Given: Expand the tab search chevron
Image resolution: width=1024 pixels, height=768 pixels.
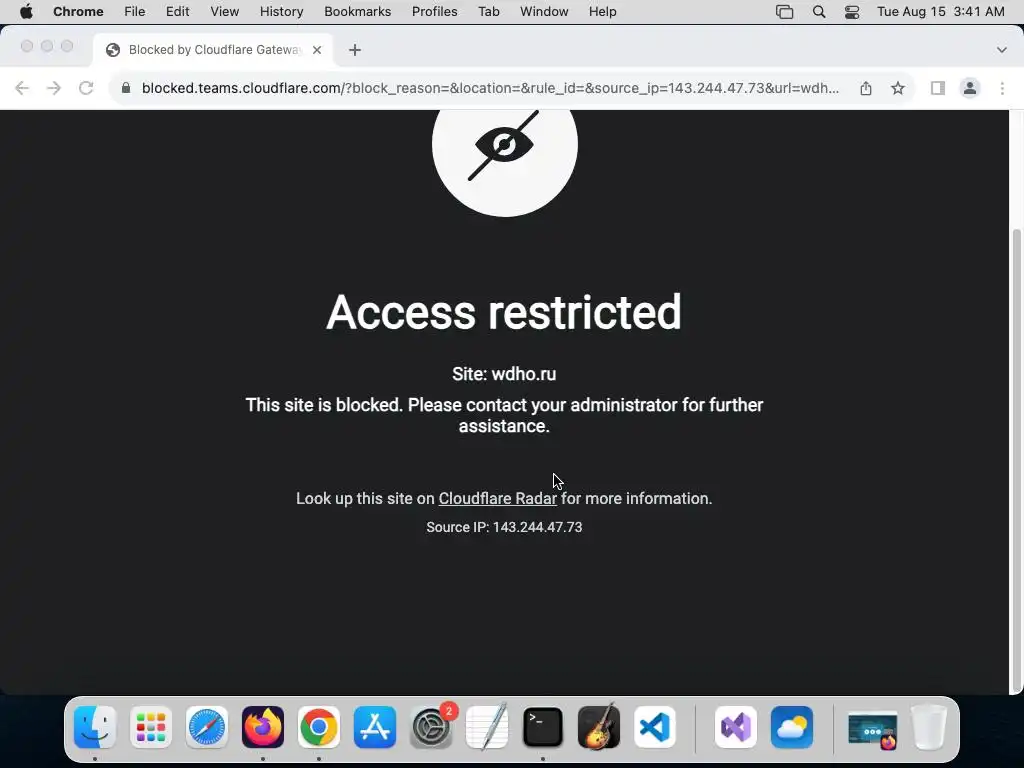Looking at the screenshot, I should tap(1002, 50).
